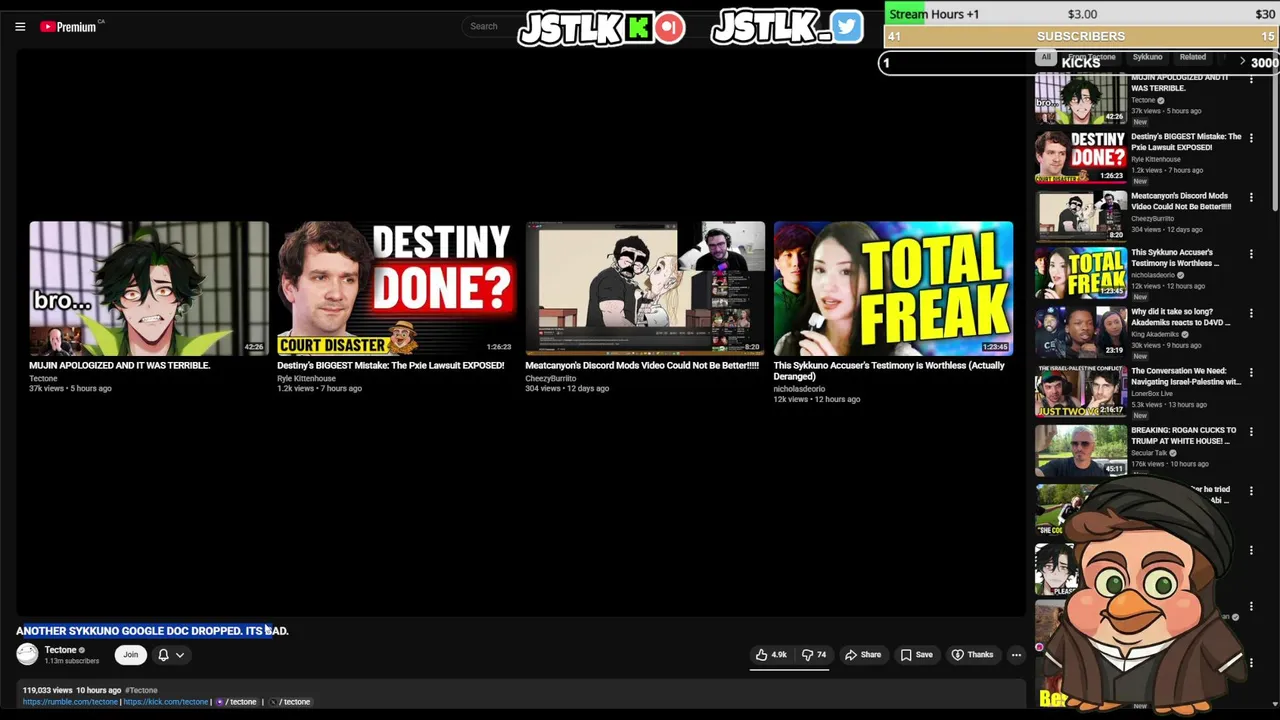Open options menu for Sykkuno Accuser video
The image size is (1280, 720).
tap(1251, 254)
